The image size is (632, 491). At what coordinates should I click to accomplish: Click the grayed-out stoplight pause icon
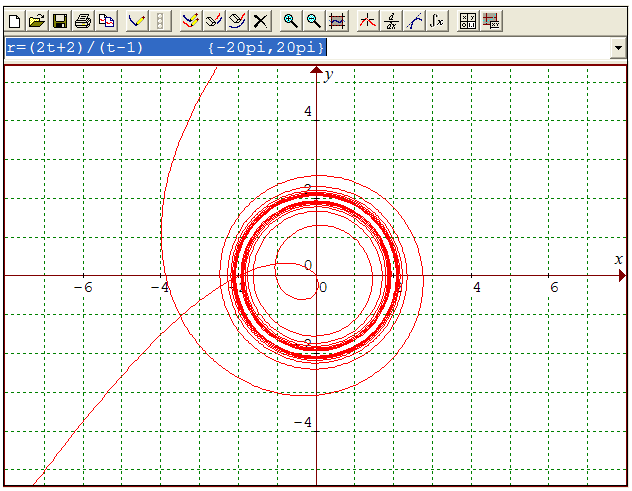pyautogui.click(x=160, y=21)
